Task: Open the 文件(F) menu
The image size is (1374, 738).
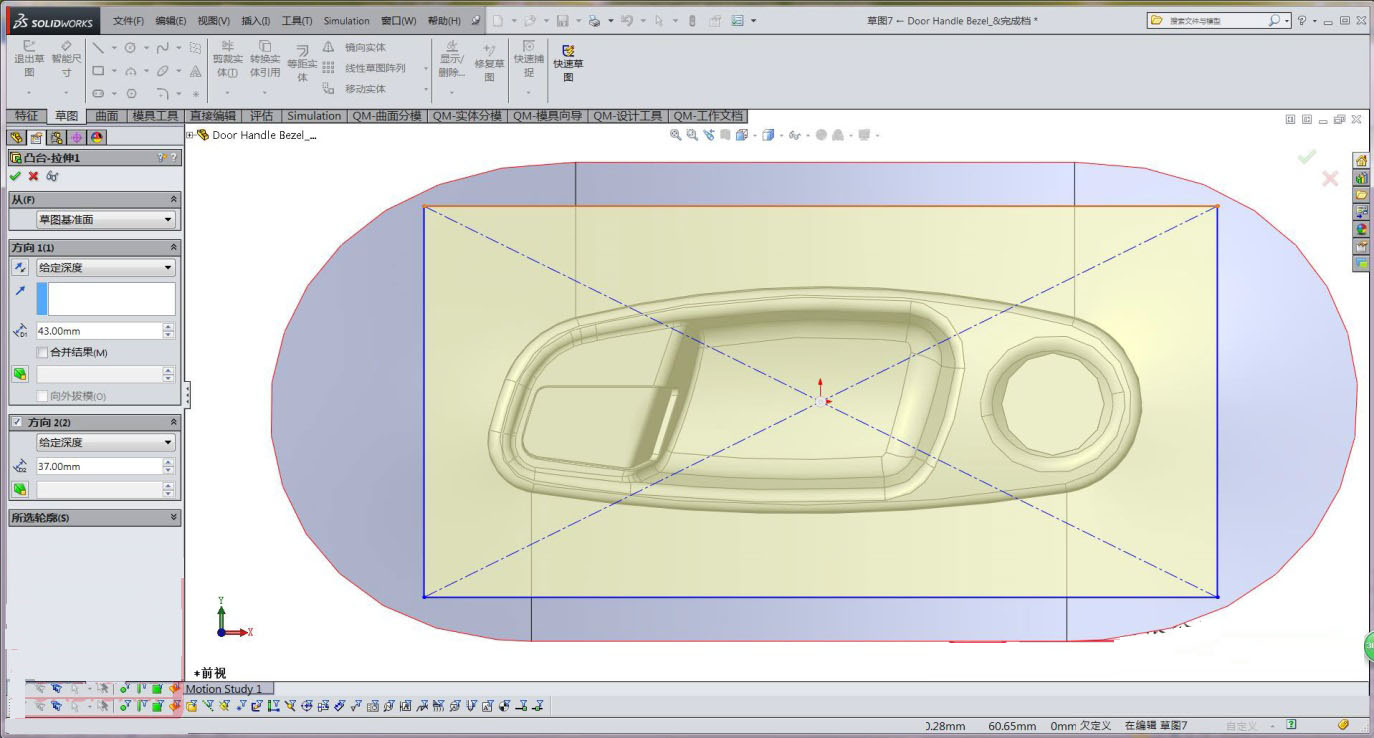Action: [128, 20]
